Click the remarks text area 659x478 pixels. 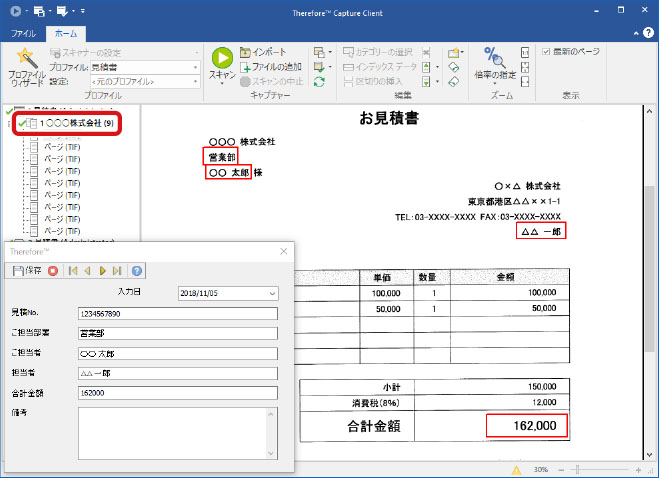point(175,433)
